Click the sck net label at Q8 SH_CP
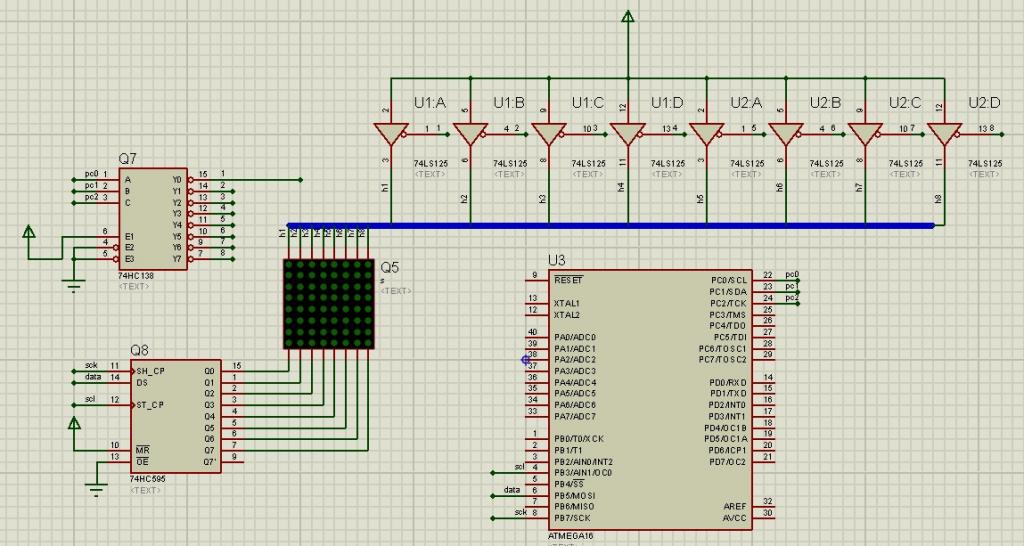1024x546 pixels. click(91, 366)
